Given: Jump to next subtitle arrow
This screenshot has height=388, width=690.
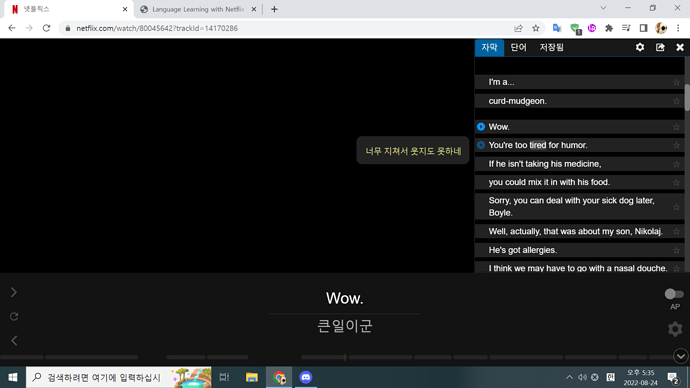Looking at the screenshot, I should point(14,292).
